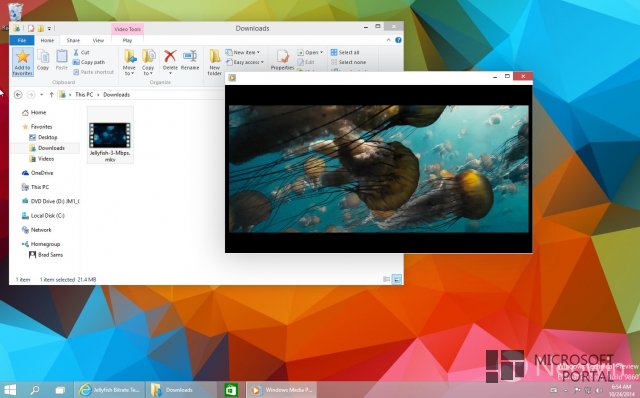Image resolution: width=640 pixels, height=398 pixels.
Task: Open the Copy to dropdown
Action: pos(148,62)
